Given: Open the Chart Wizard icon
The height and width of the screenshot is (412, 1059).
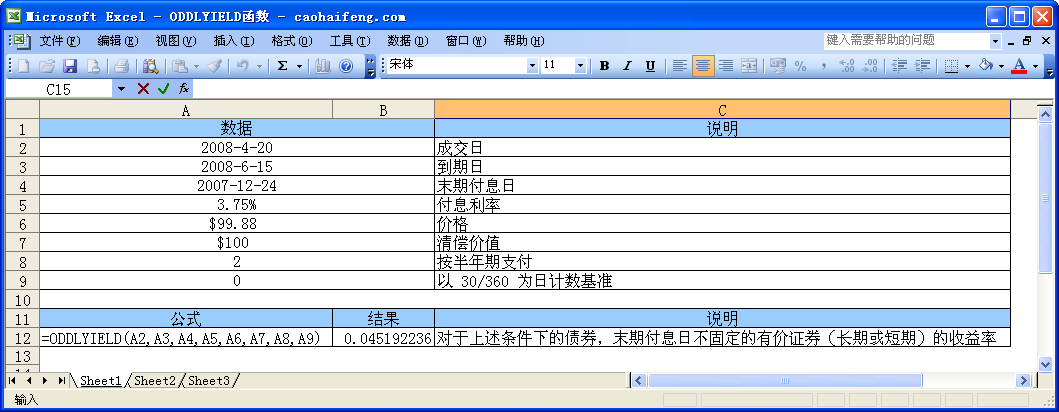Looking at the screenshot, I should [x=323, y=66].
